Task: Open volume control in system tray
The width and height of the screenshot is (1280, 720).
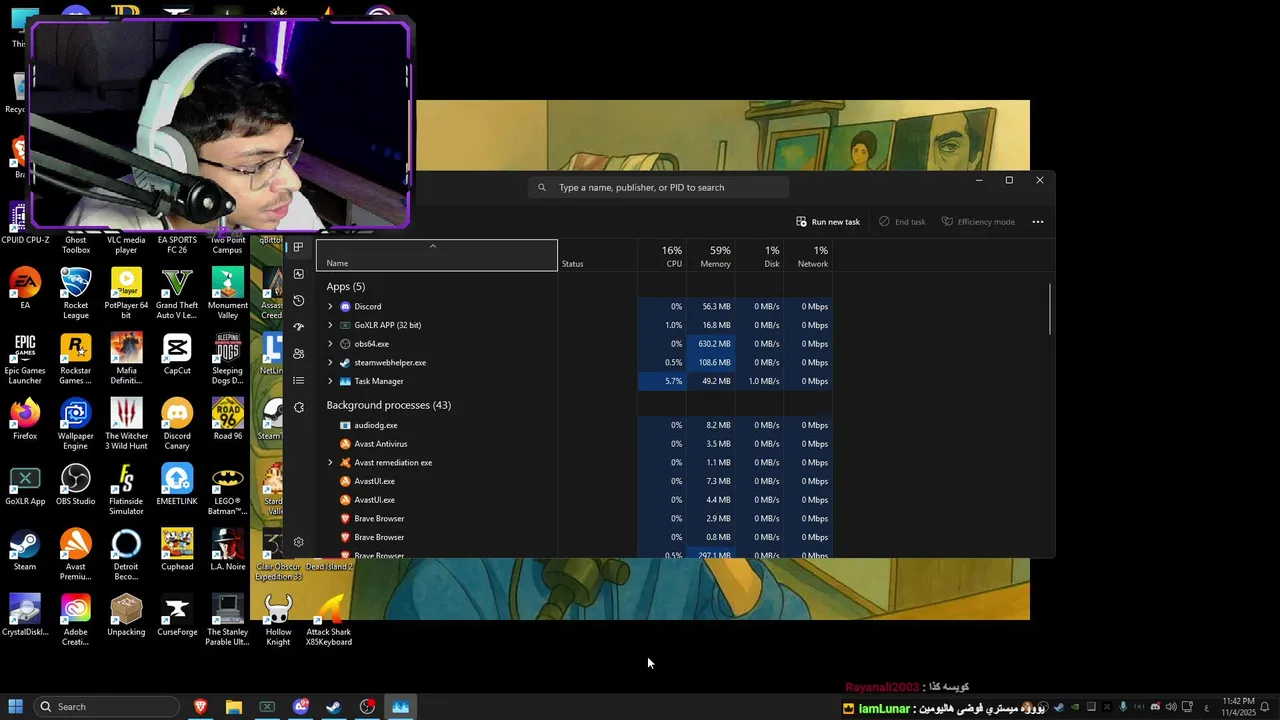Action: pos(1171,707)
